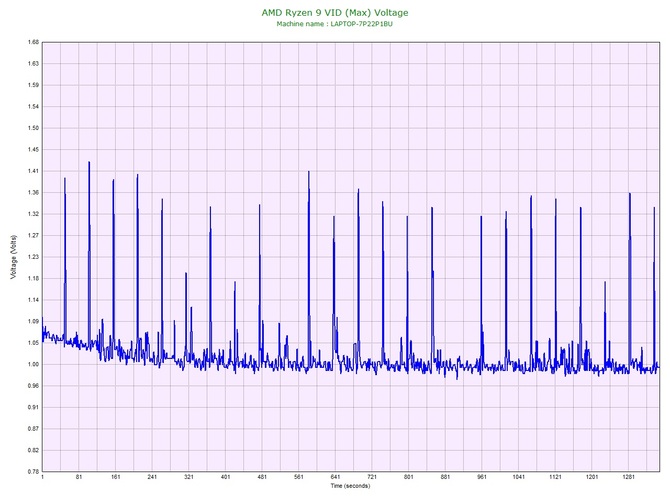Image resolution: width=670 pixels, height=503 pixels.
Task: Click the time axis value 1041
Action: [x=518, y=477]
